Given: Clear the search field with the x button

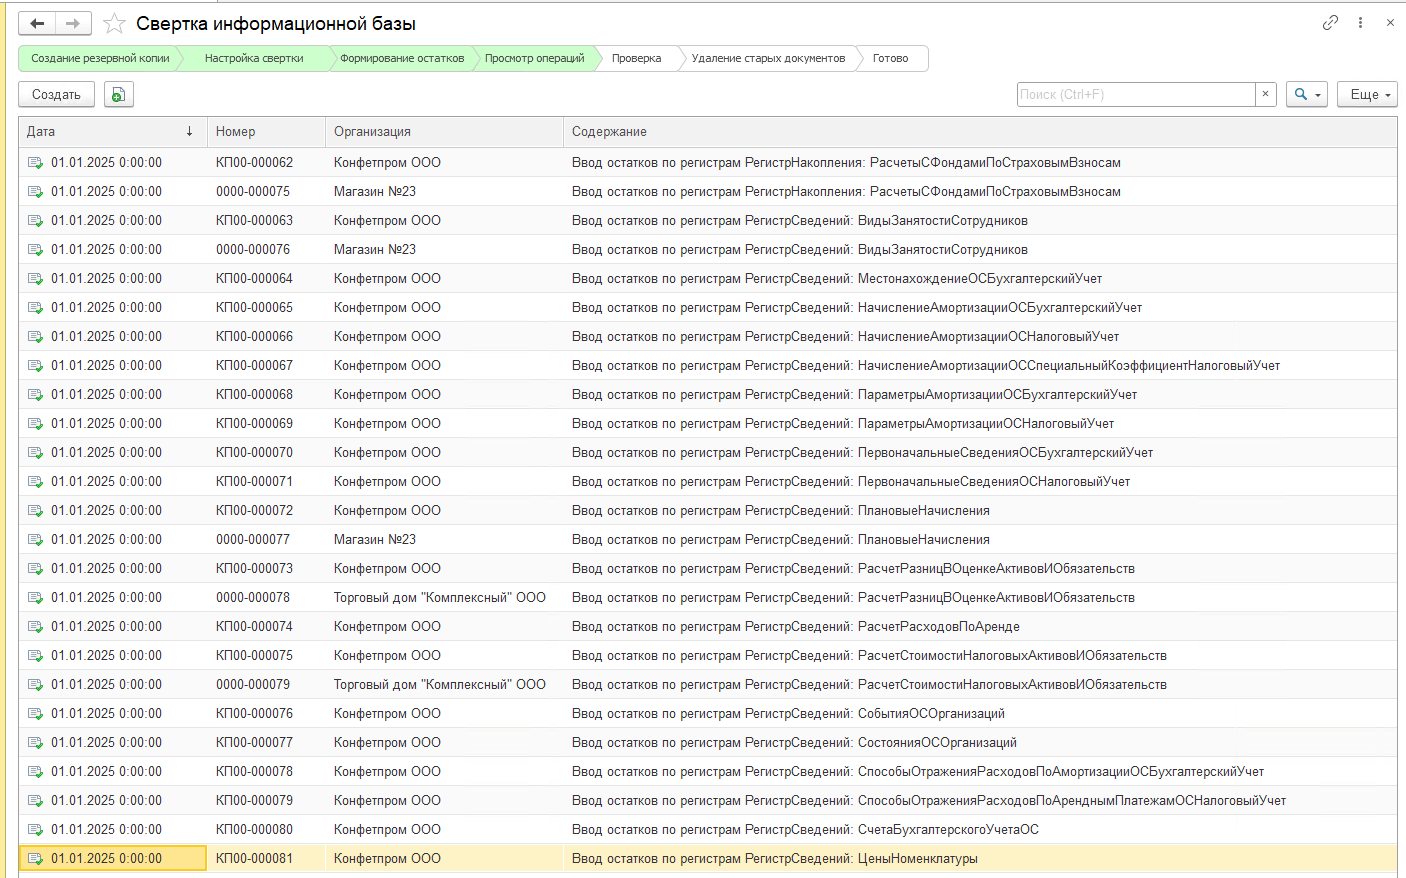Looking at the screenshot, I should pos(1265,94).
